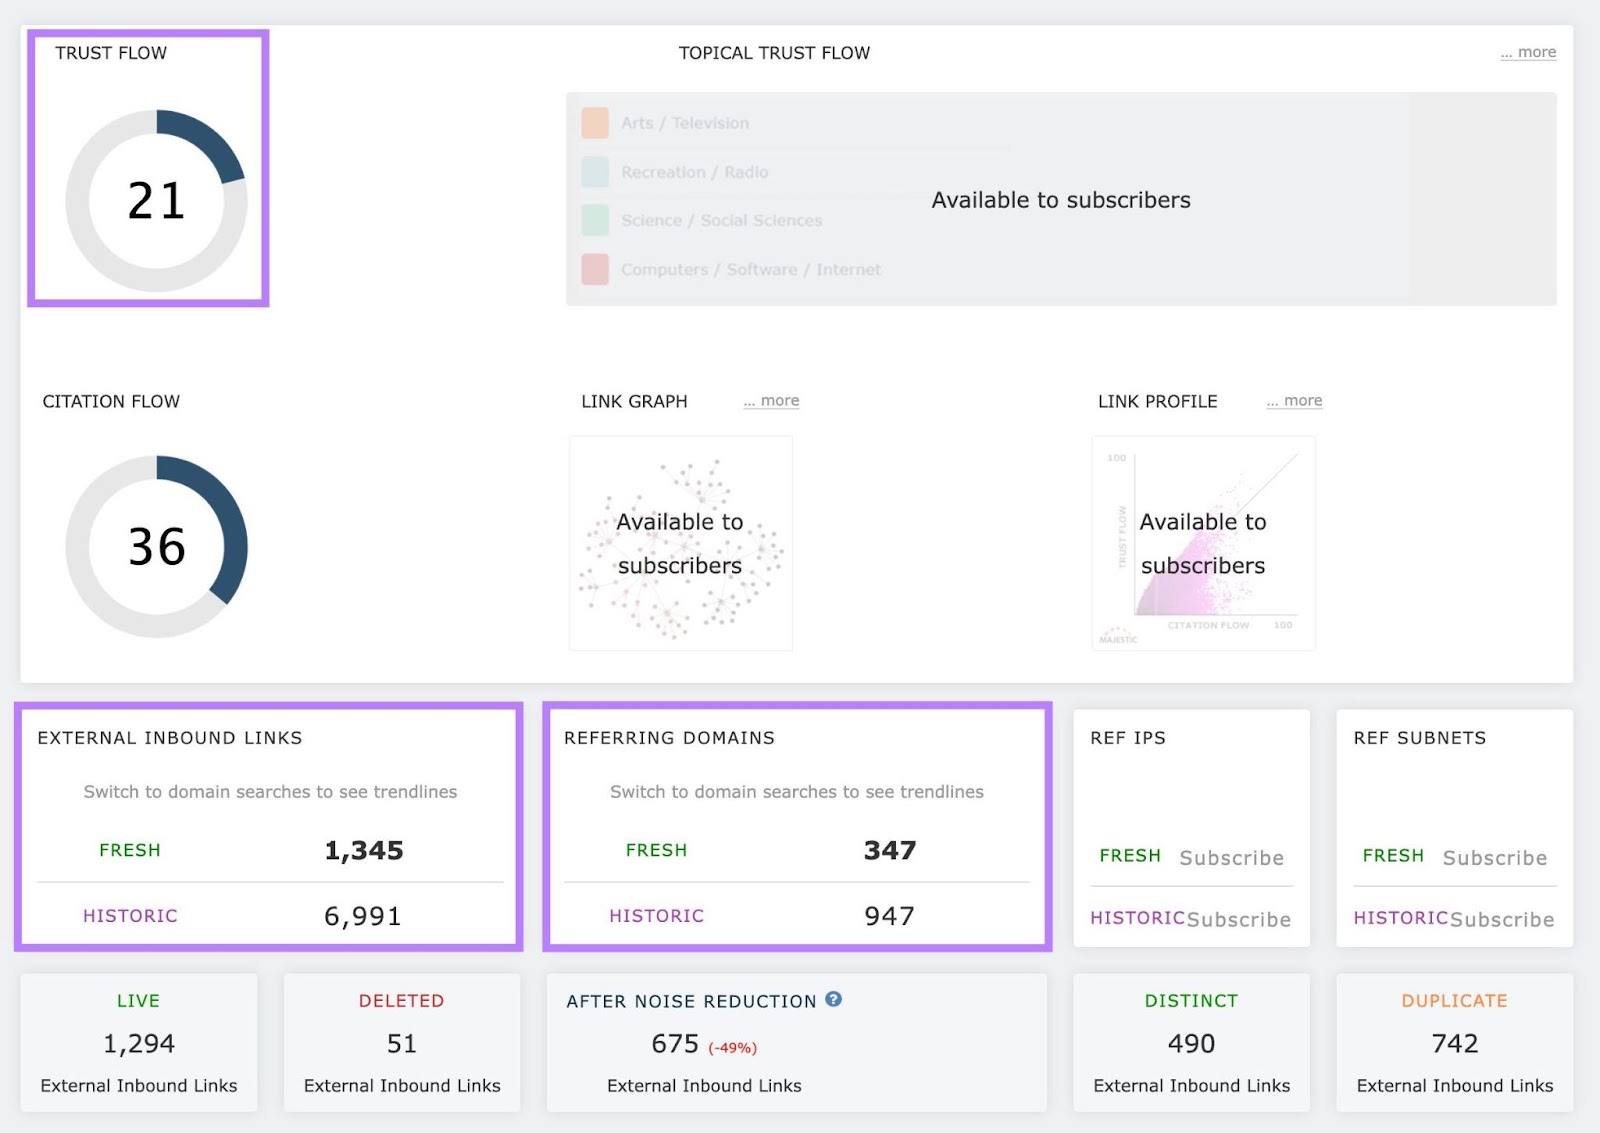Click the Deleted 51 links card
1600x1133 pixels.
pos(402,1042)
